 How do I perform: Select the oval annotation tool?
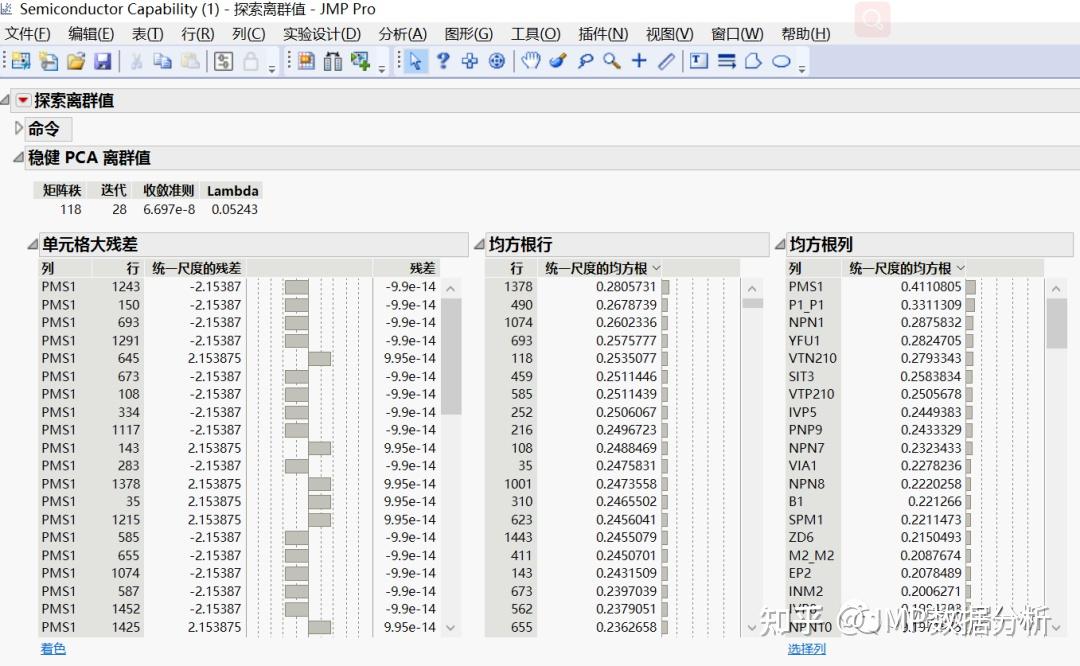pyautogui.click(x=780, y=61)
